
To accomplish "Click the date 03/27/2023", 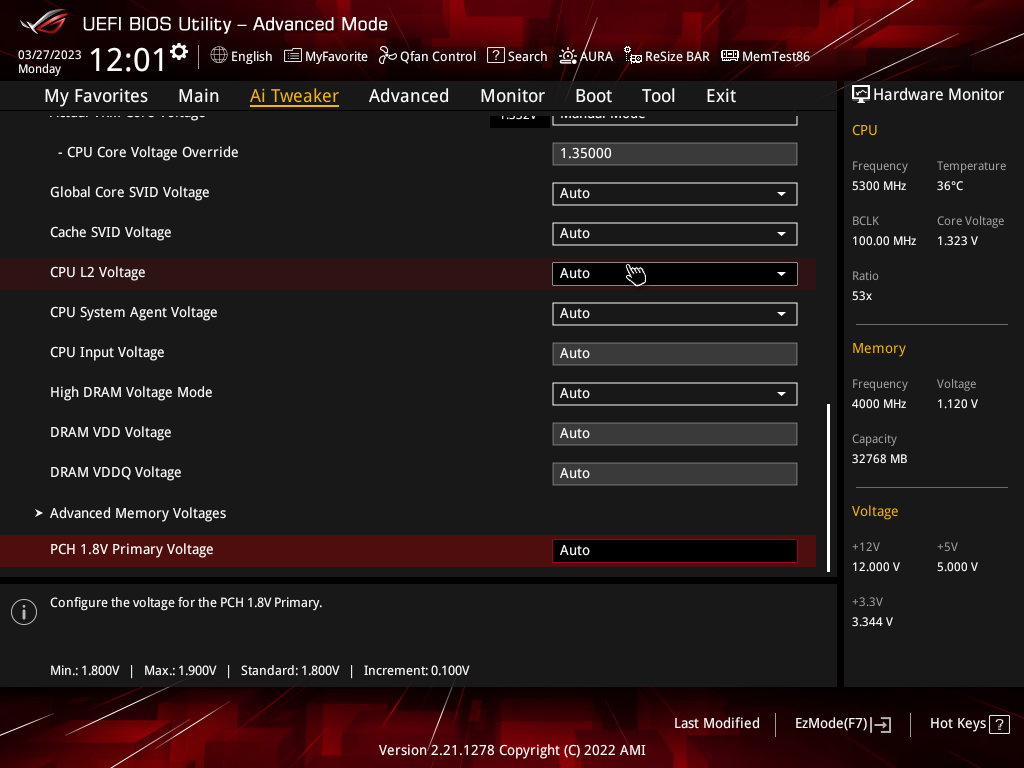I will pos(50,55).
